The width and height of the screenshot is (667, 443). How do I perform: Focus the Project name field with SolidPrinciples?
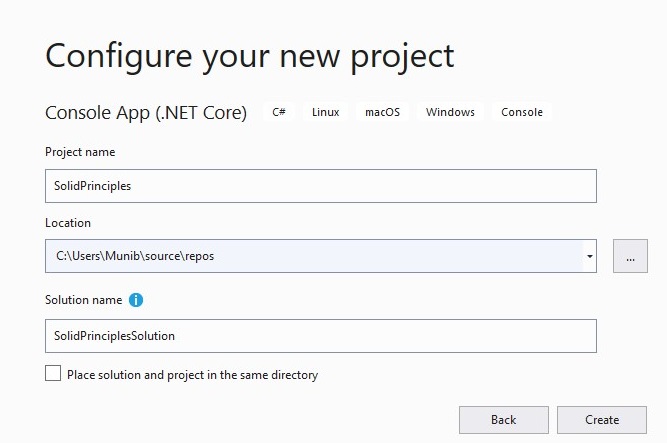pyautogui.click(x=321, y=186)
